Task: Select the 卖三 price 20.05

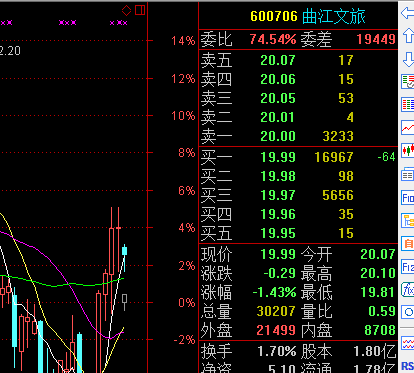Action: [x=278, y=98]
